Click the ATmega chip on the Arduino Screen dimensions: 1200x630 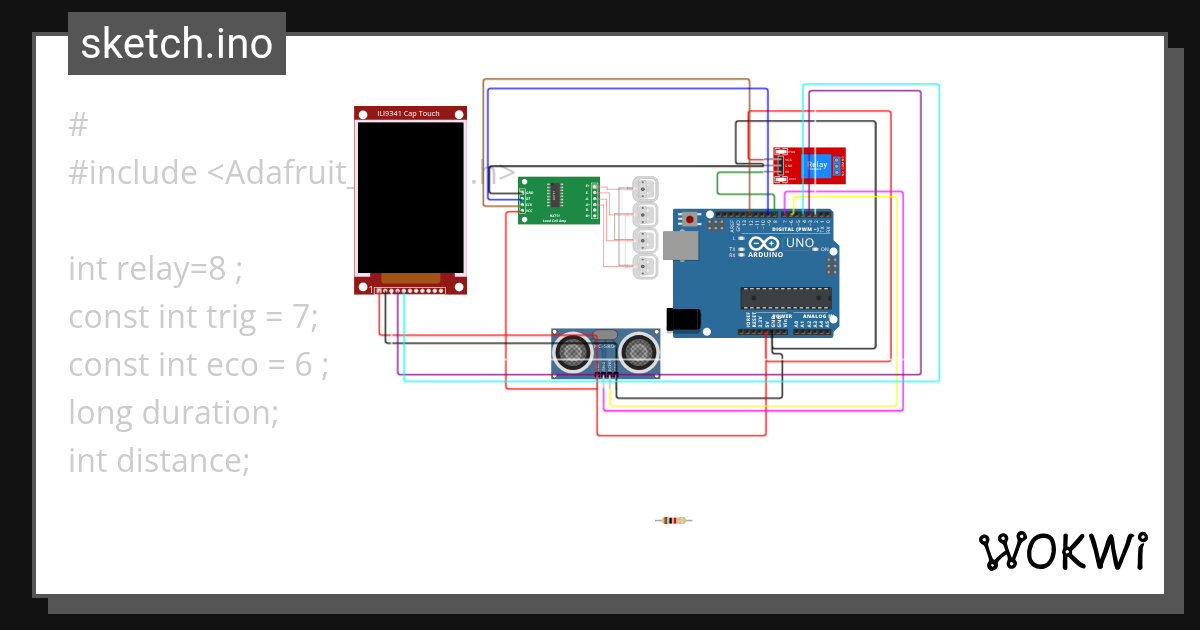tap(785, 298)
